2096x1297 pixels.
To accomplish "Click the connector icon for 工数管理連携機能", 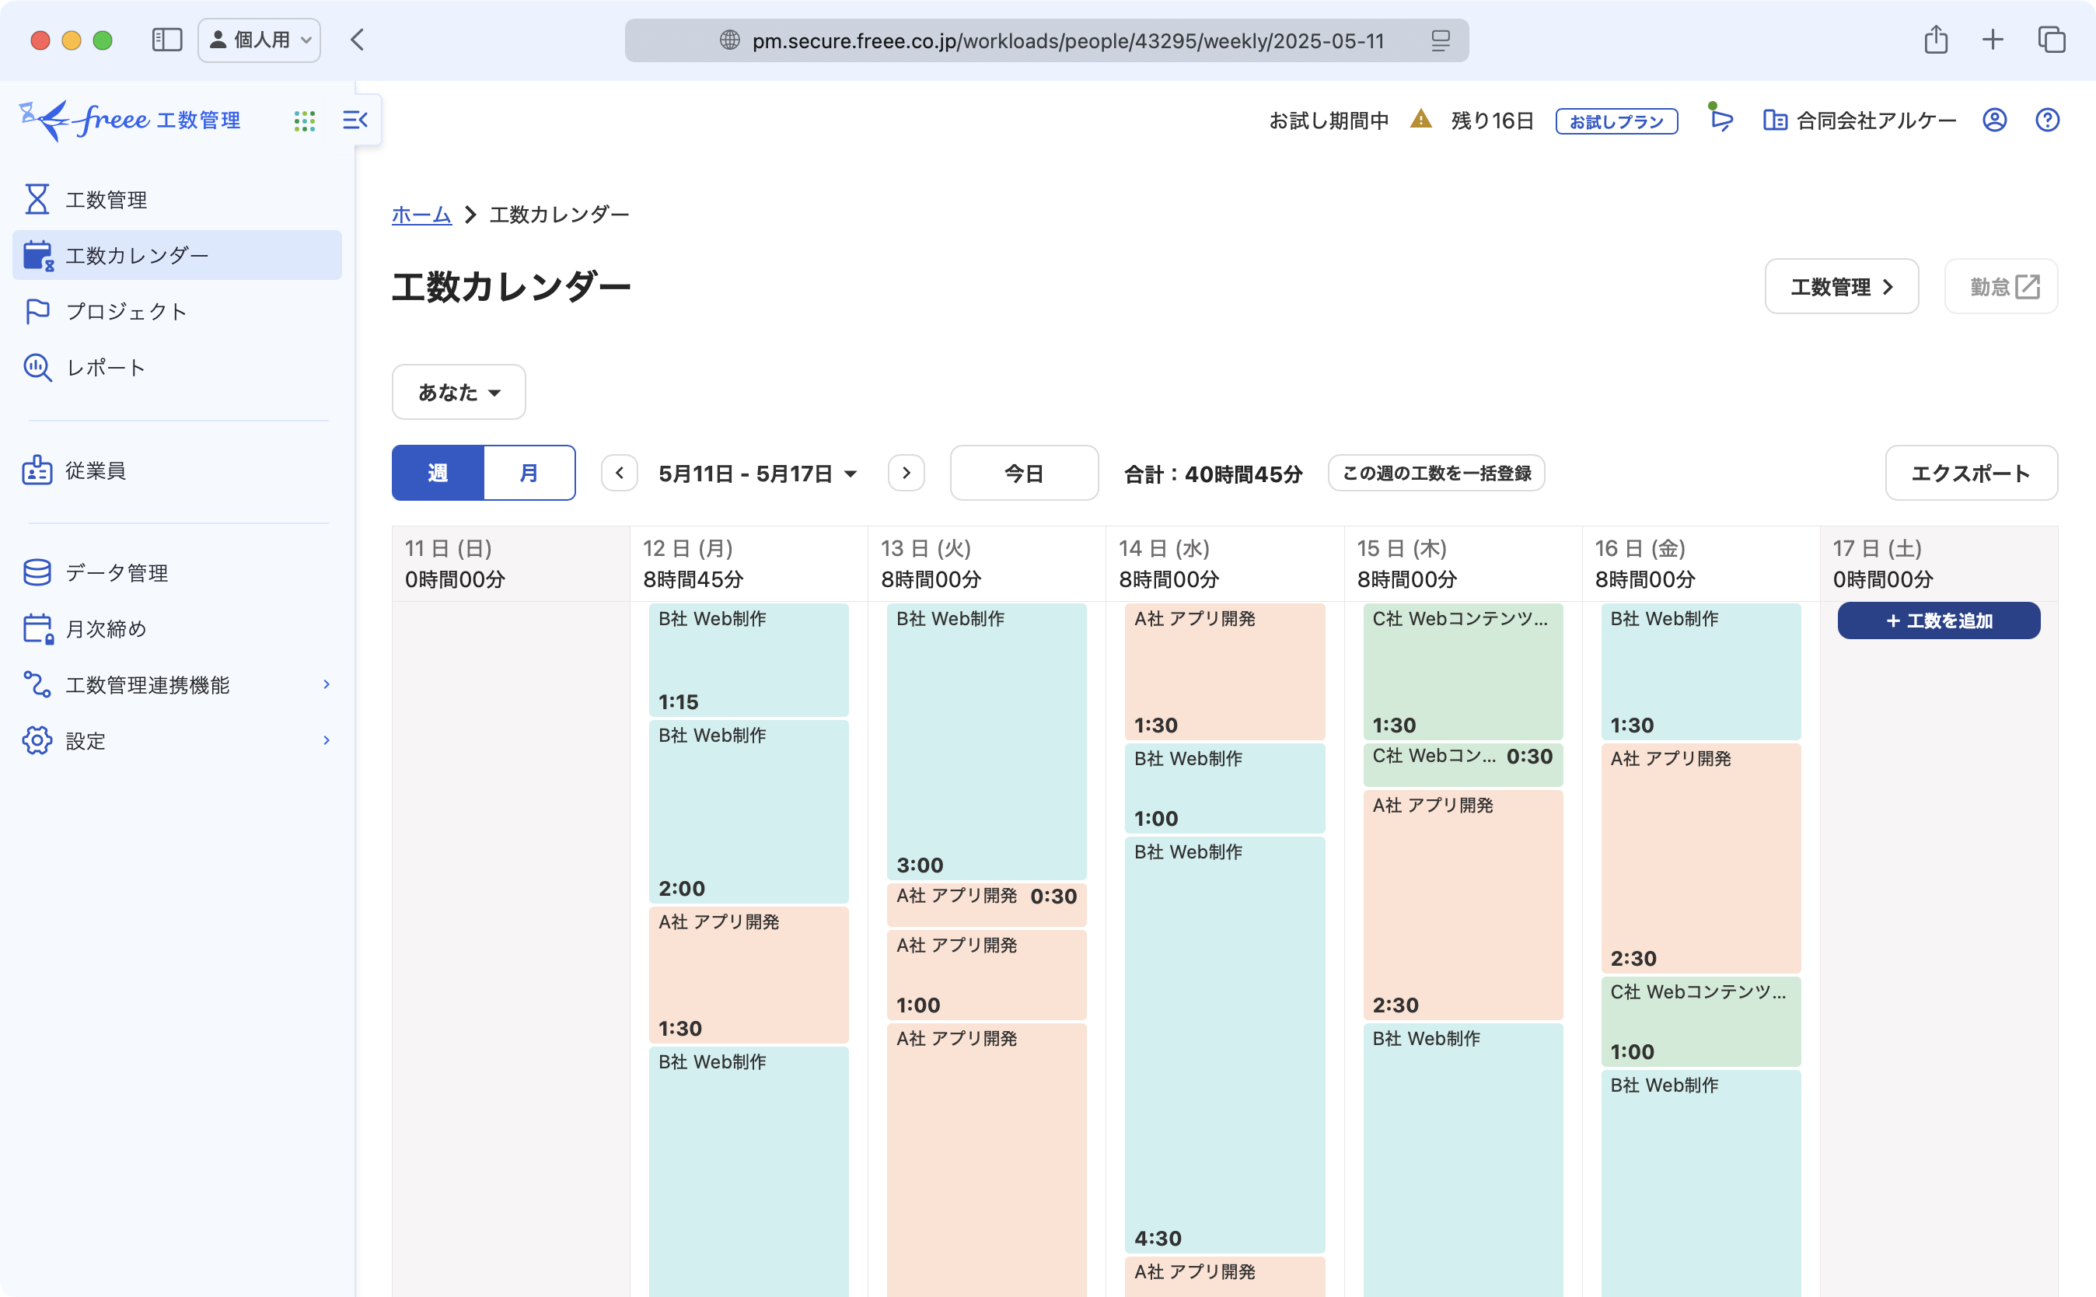I will 37,684.
